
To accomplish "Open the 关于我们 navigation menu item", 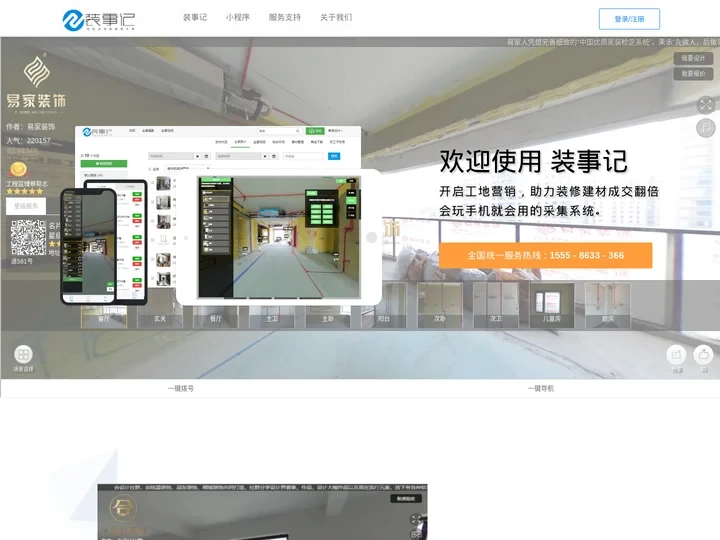I will tap(336, 17).
